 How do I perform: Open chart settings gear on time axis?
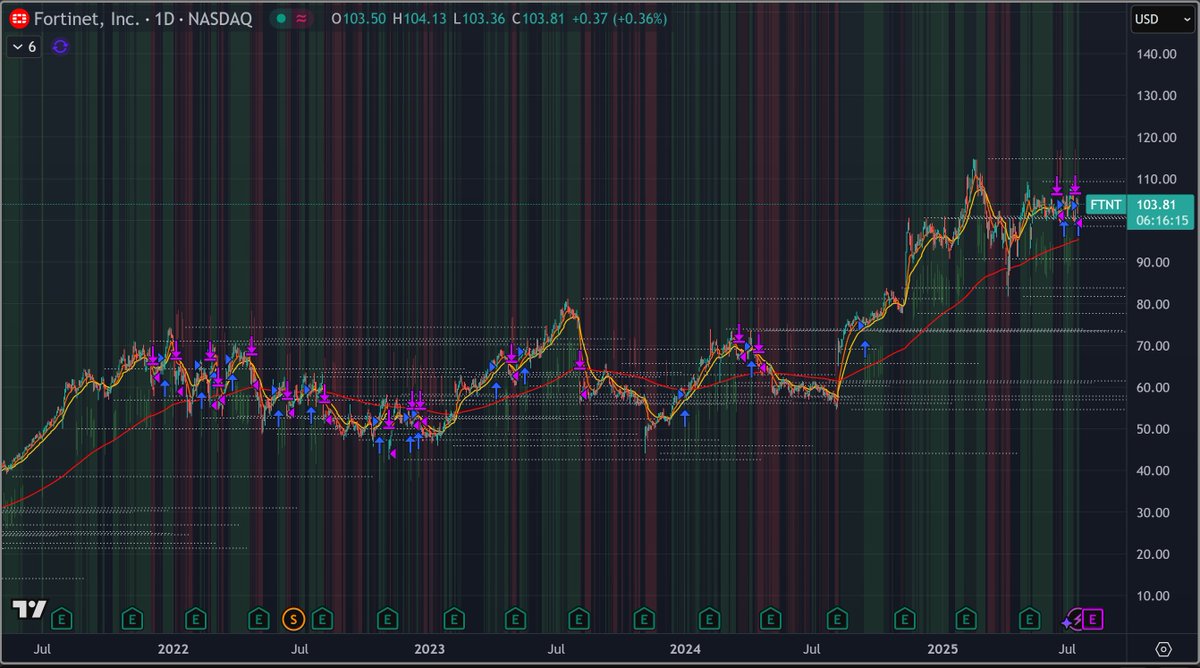pos(1163,648)
